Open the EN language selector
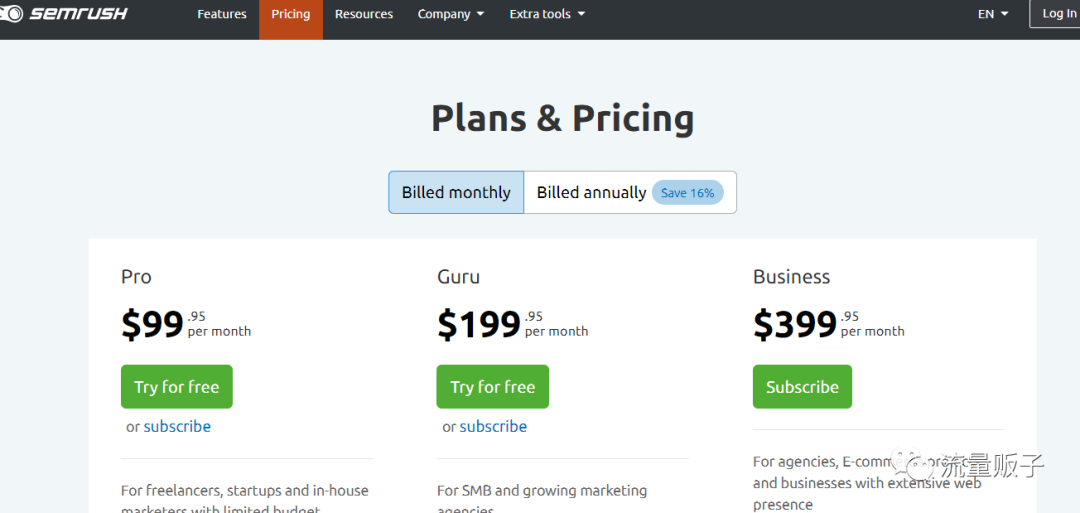The width and height of the screenshot is (1080, 513). click(993, 14)
